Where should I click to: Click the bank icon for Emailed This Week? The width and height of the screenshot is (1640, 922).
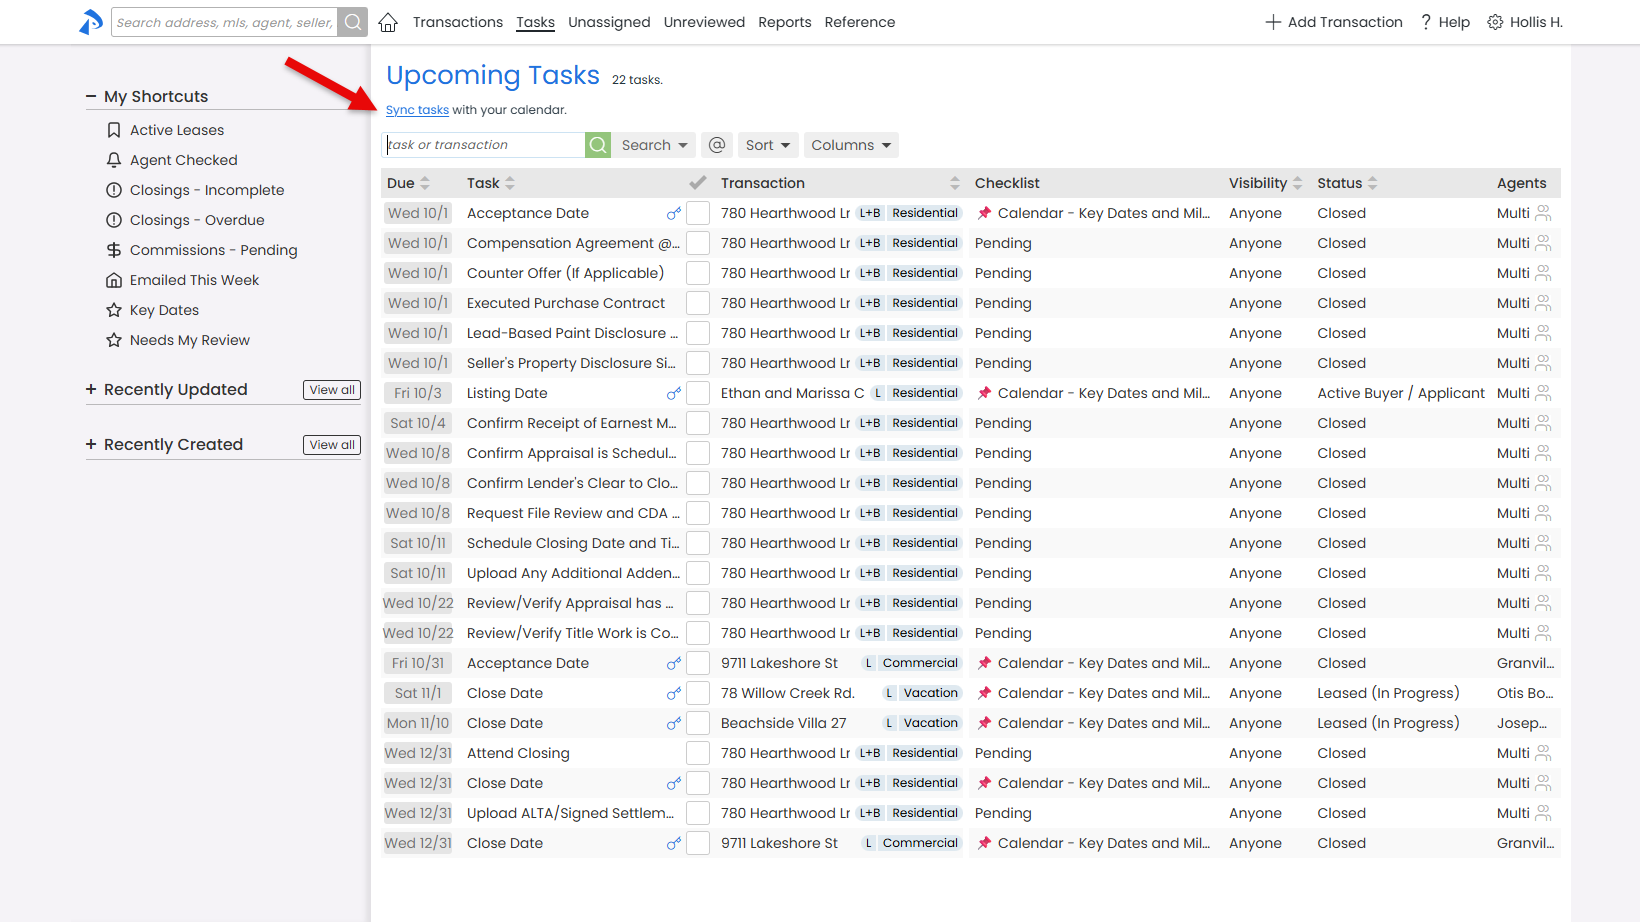(114, 280)
